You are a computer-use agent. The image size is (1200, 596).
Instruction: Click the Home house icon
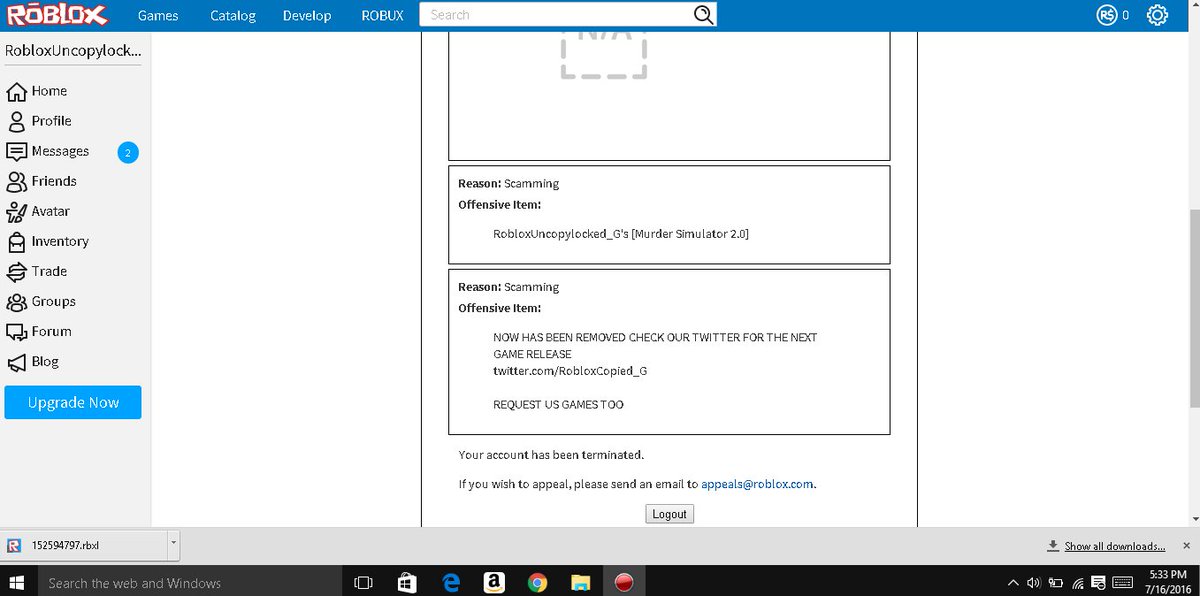pyautogui.click(x=16, y=91)
